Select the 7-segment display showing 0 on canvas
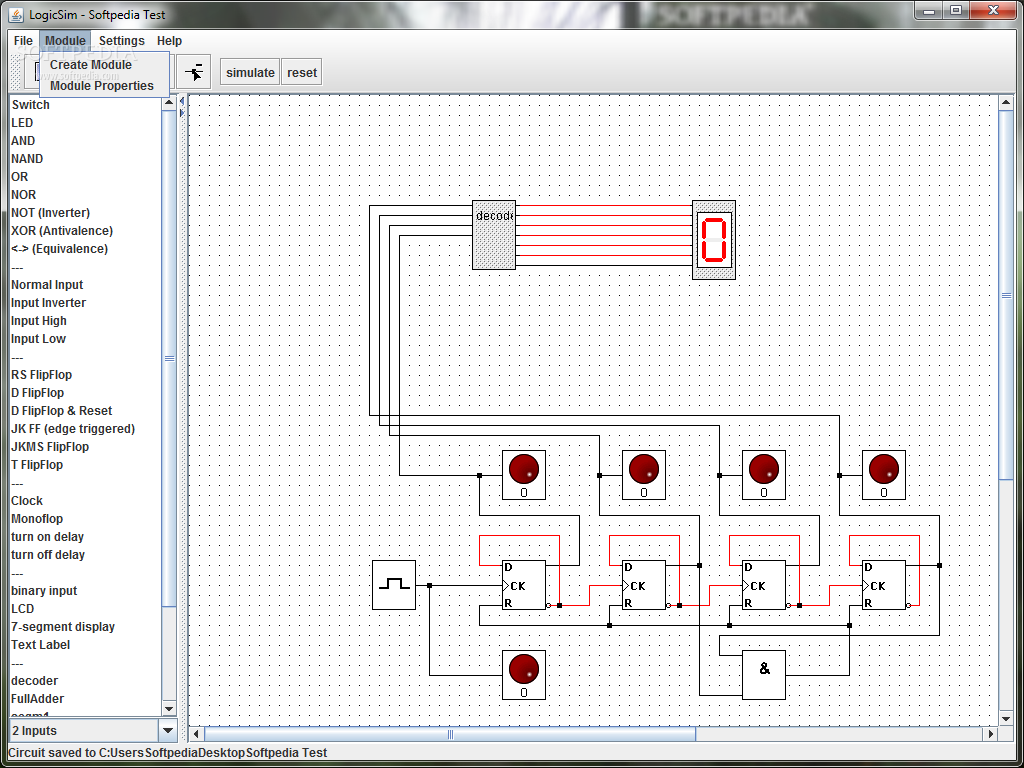This screenshot has width=1024, height=768. (714, 240)
